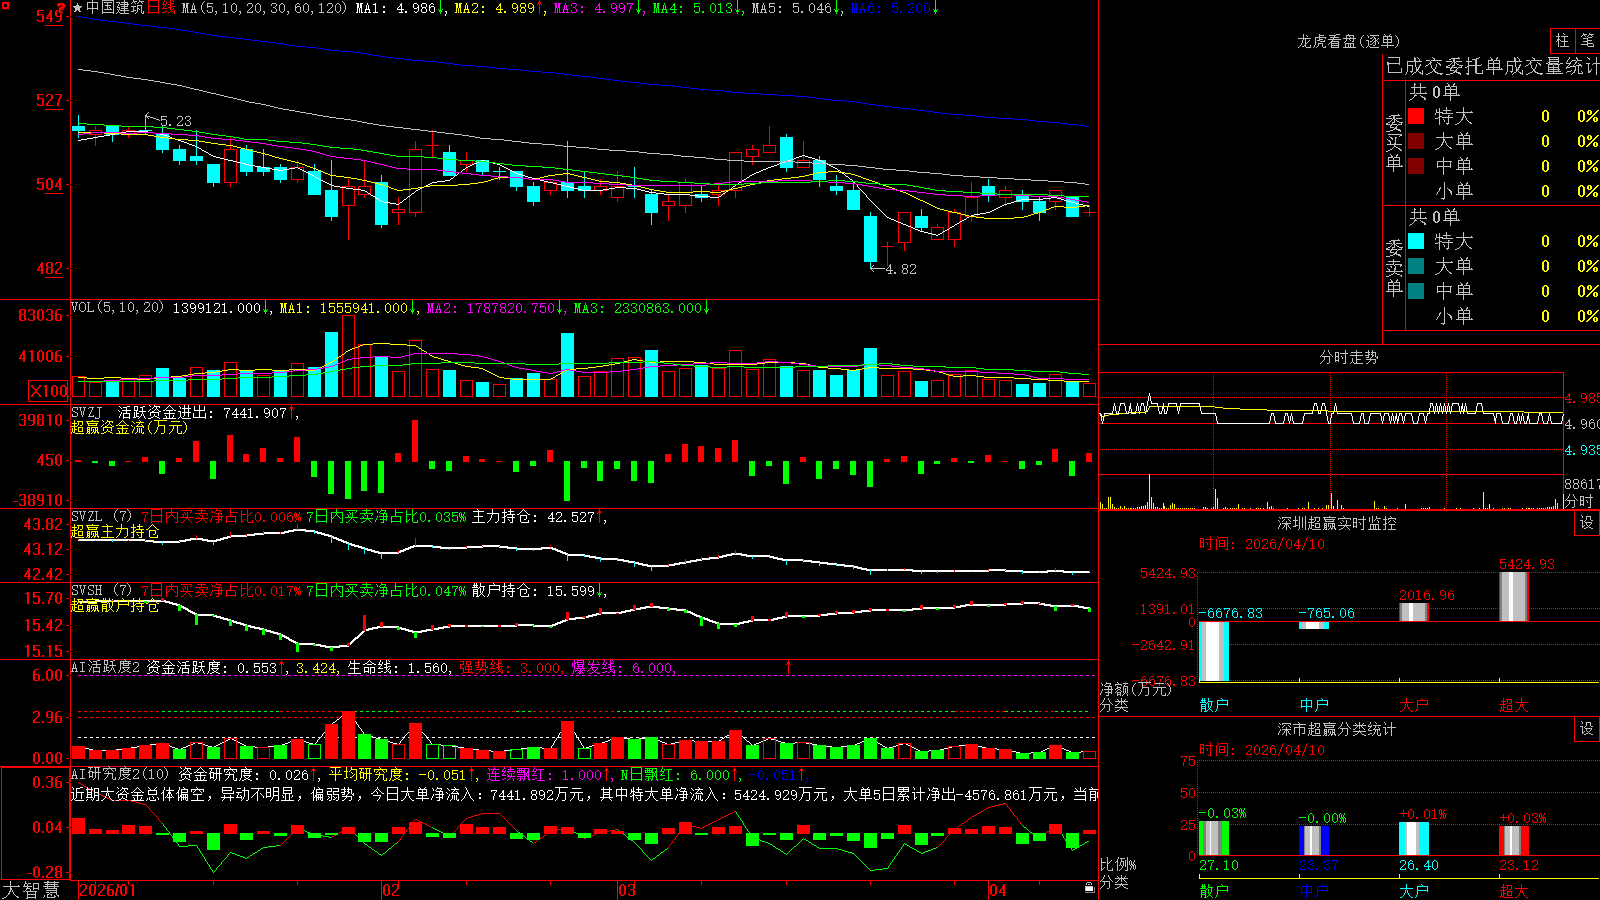Click the teal 大单 swatch under 委卖单
Viewport: 1600px width, 900px height.
1416,266
